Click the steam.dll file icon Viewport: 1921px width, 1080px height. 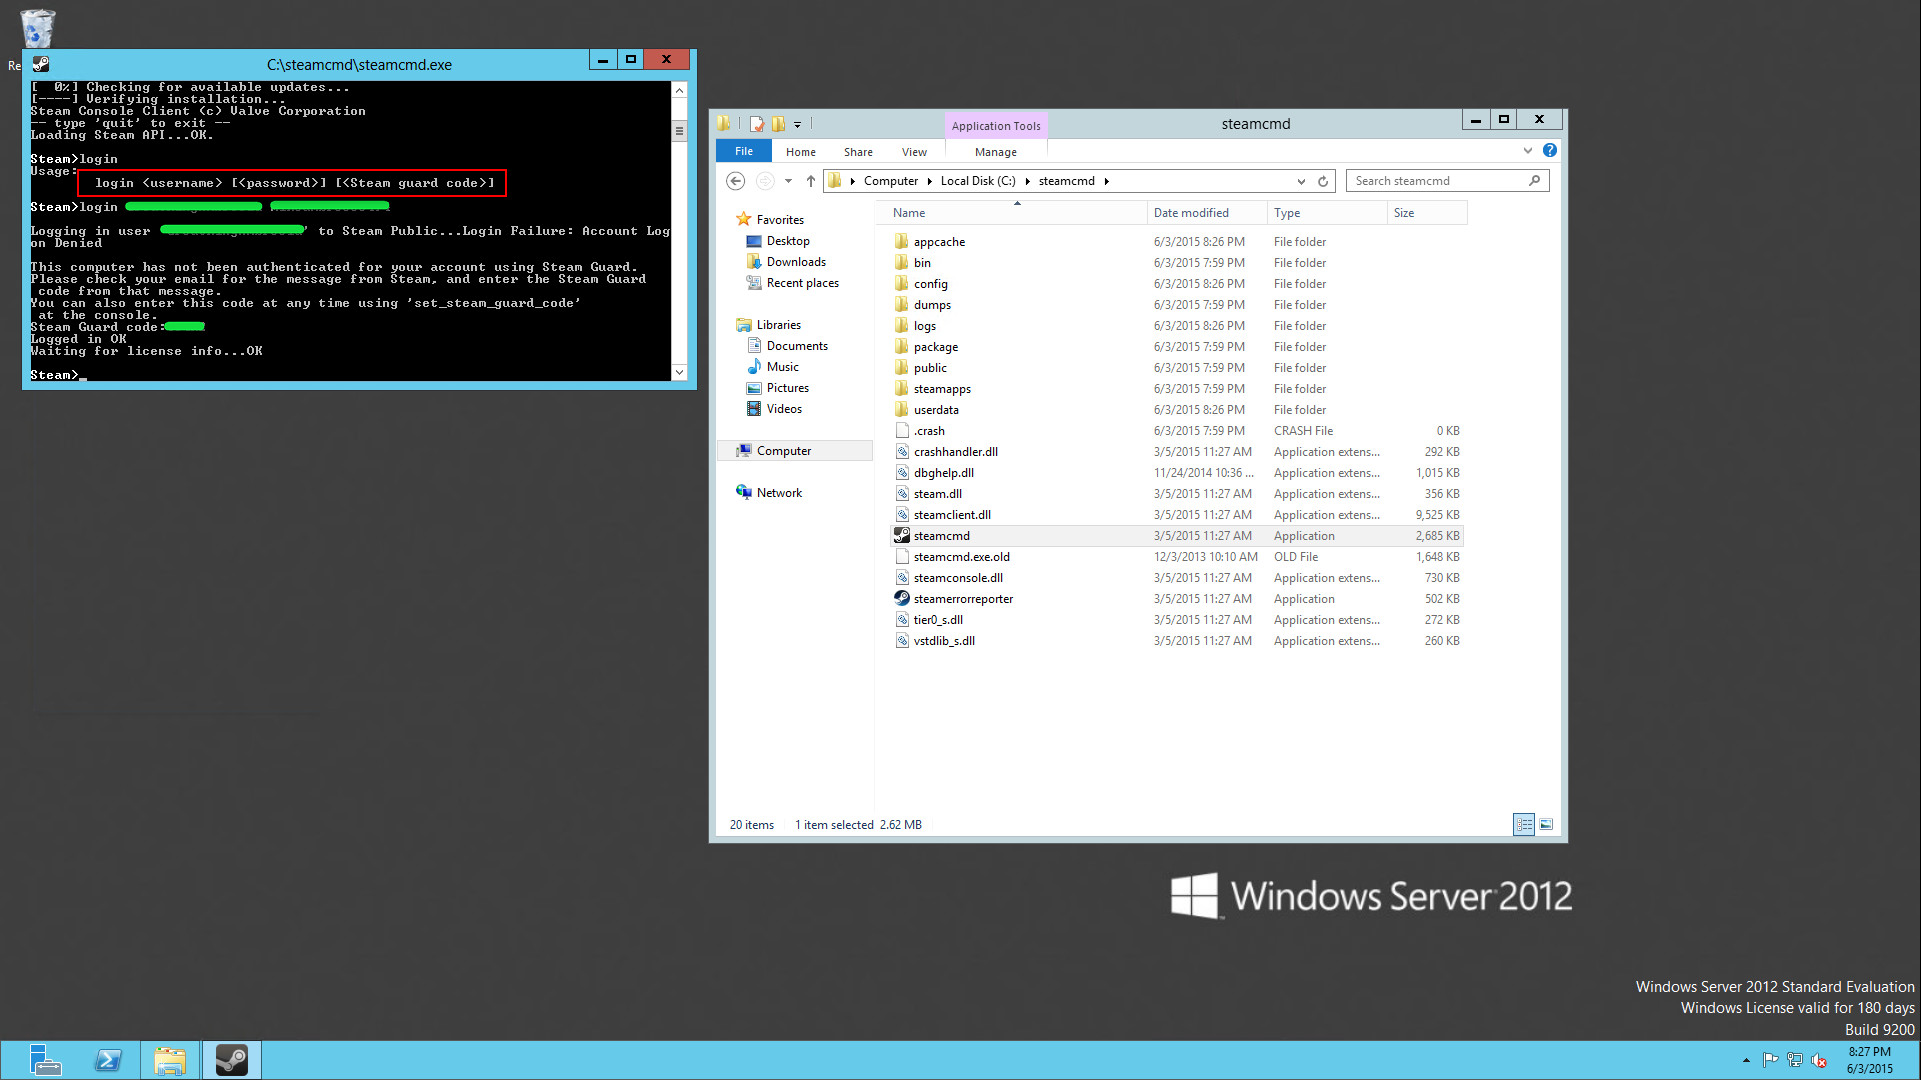click(x=901, y=493)
